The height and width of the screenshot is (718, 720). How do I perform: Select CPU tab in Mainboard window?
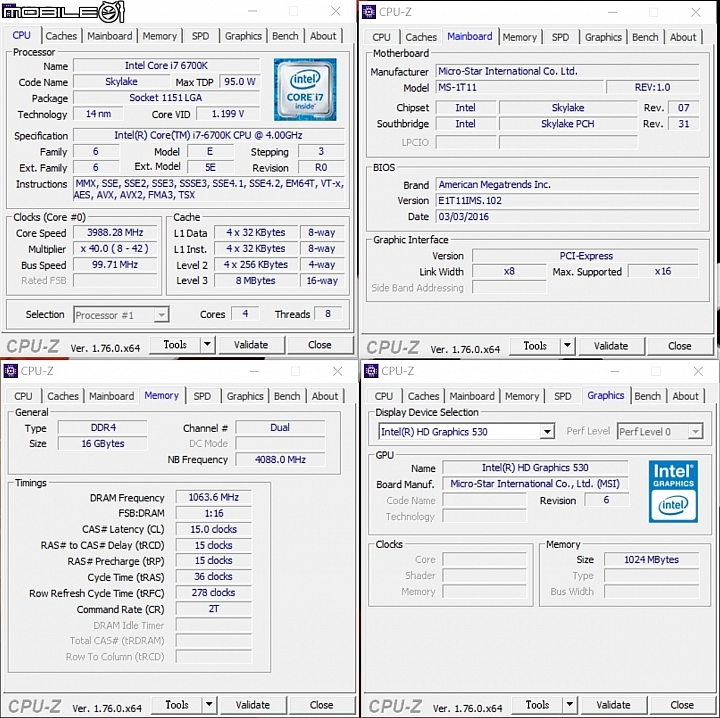(381, 37)
